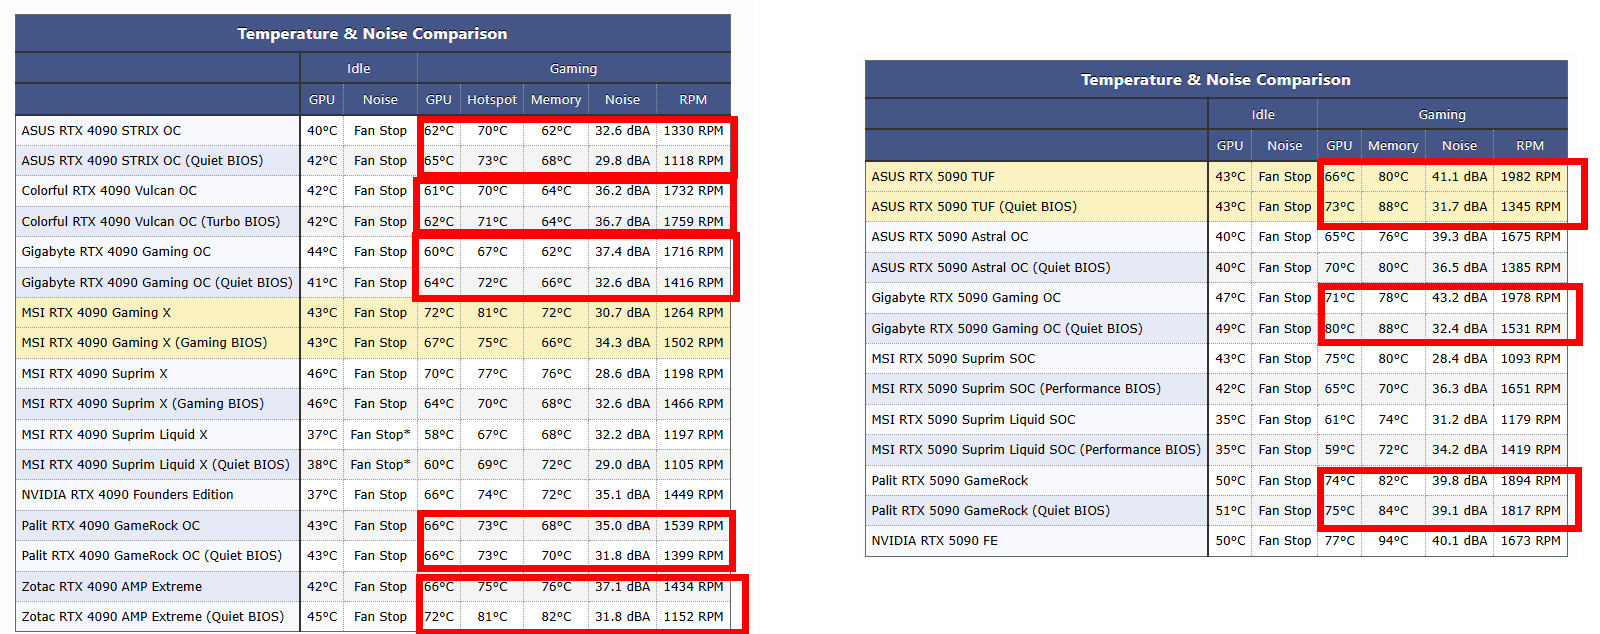
Task: Click the Colorful RTX 4090 Vulcan OC row name
Action: [x=109, y=190]
